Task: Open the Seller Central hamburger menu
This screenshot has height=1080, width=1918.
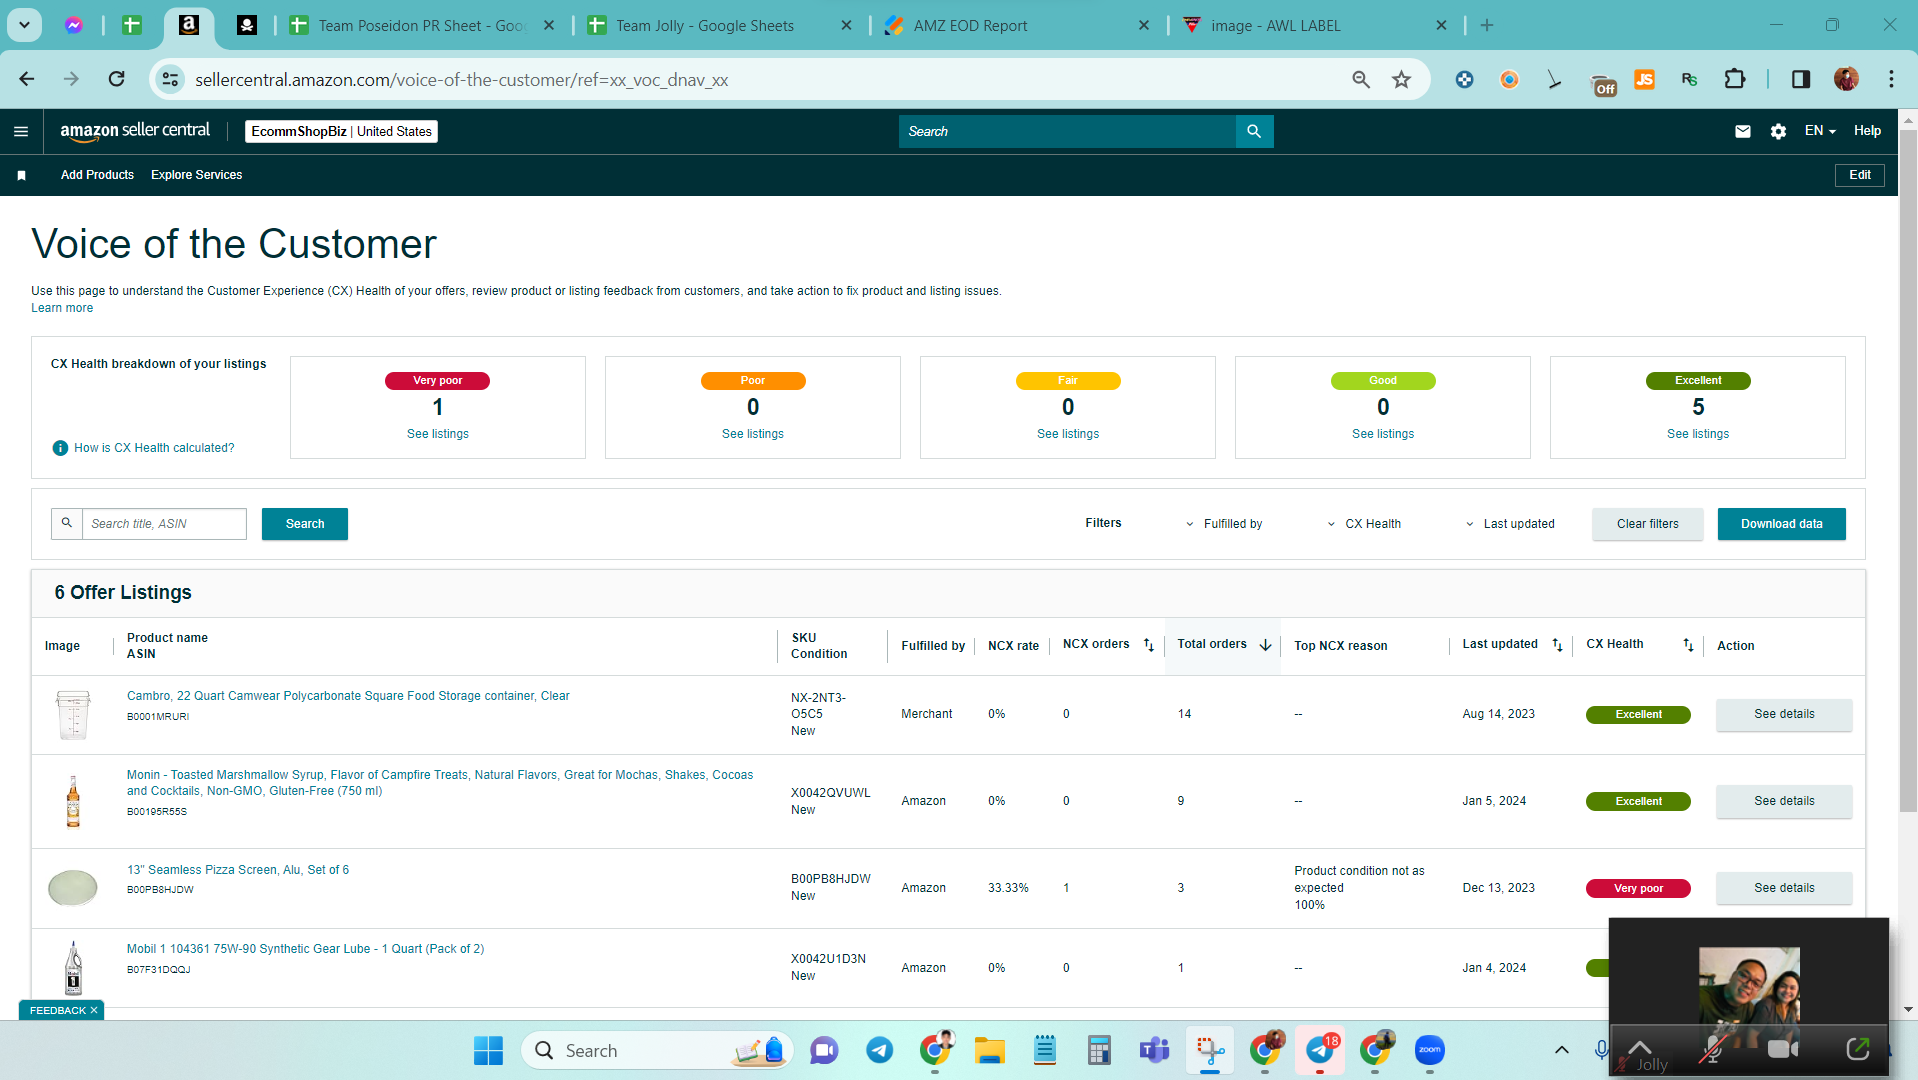Action: (x=21, y=131)
